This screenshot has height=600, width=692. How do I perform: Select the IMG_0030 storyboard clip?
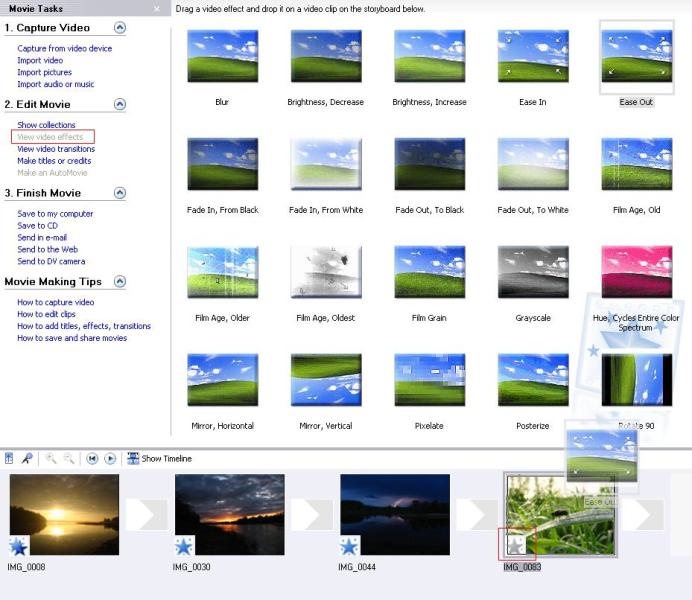click(230, 514)
